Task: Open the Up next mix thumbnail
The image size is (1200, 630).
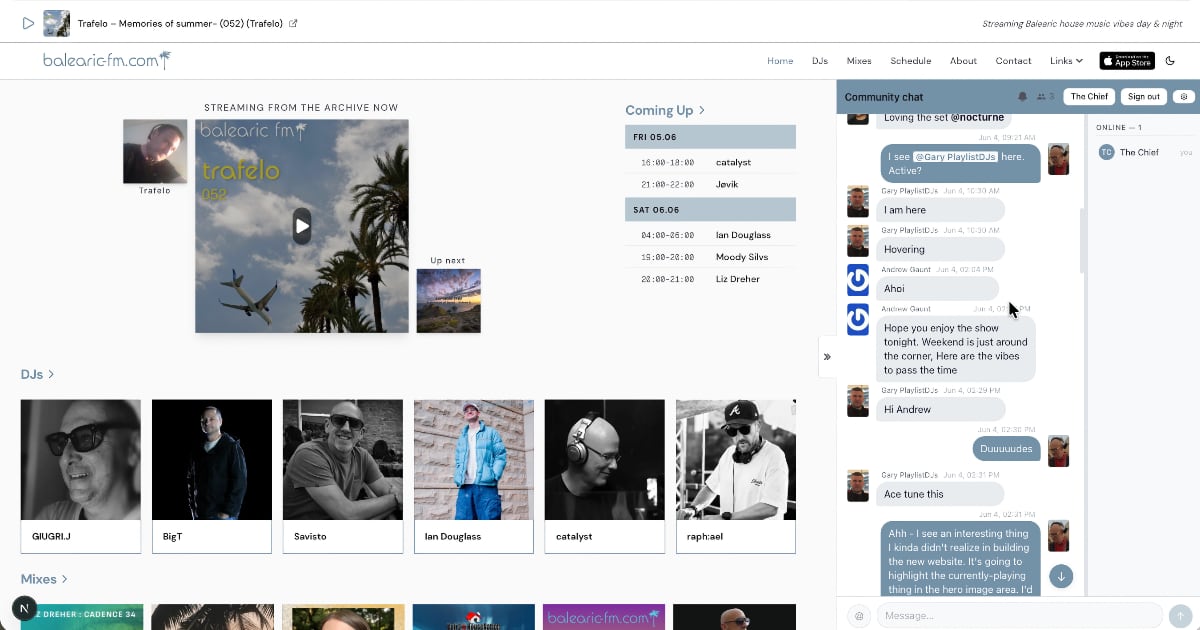Action: click(x=448, y=300)
